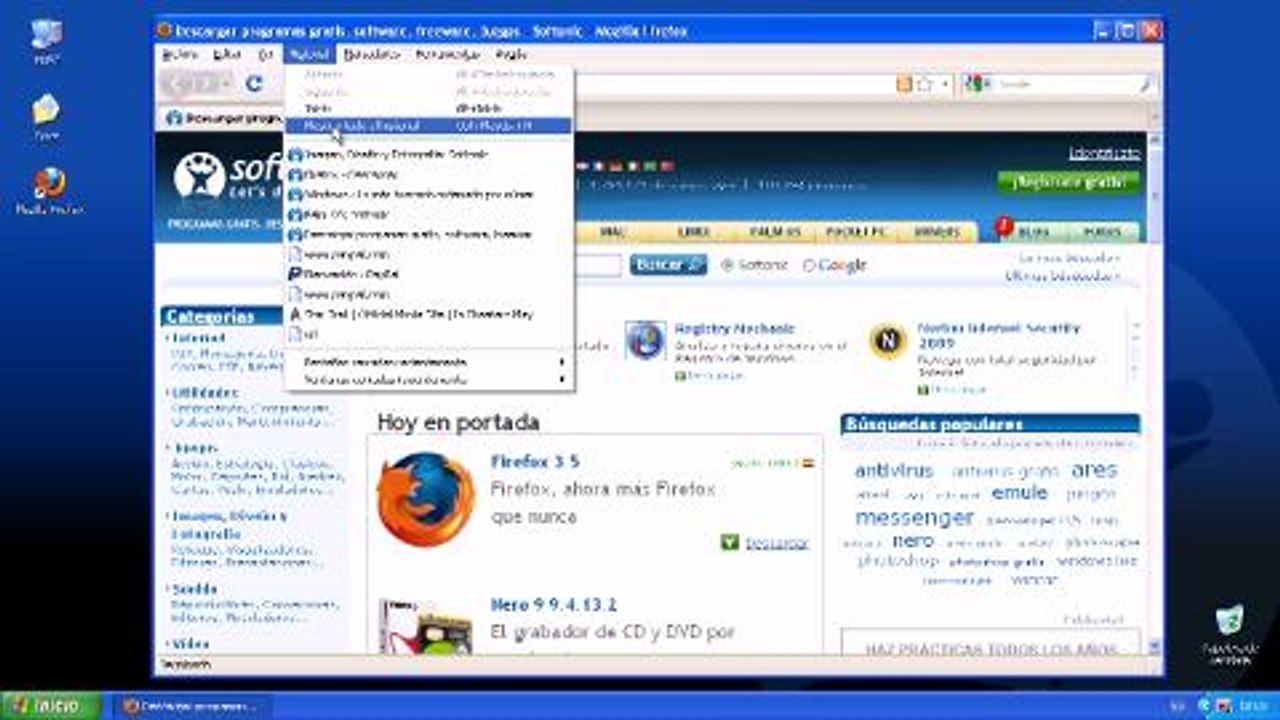Open the Registry Mechanic link

[x=734, y=328]
